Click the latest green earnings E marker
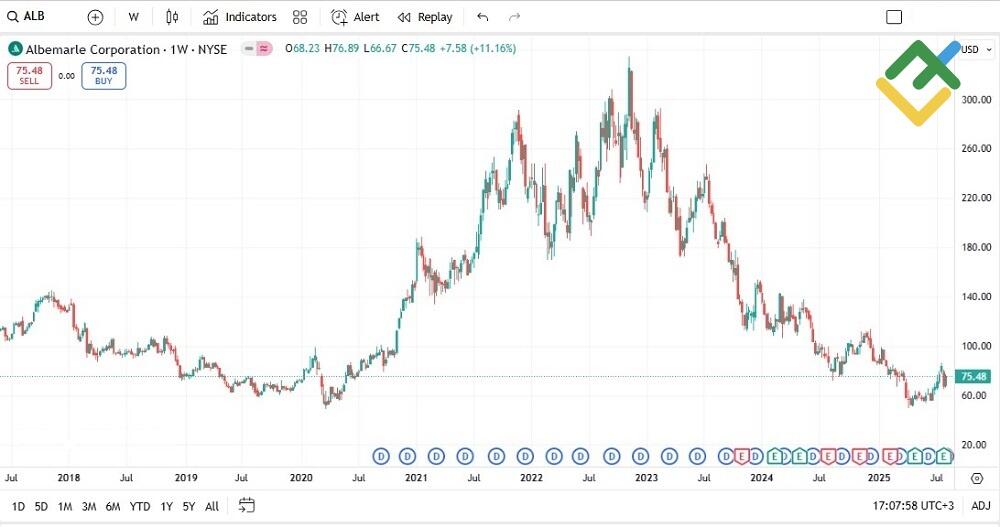Image resolution: width=1000 pixels, height=527 pixels. pos(943,456)
